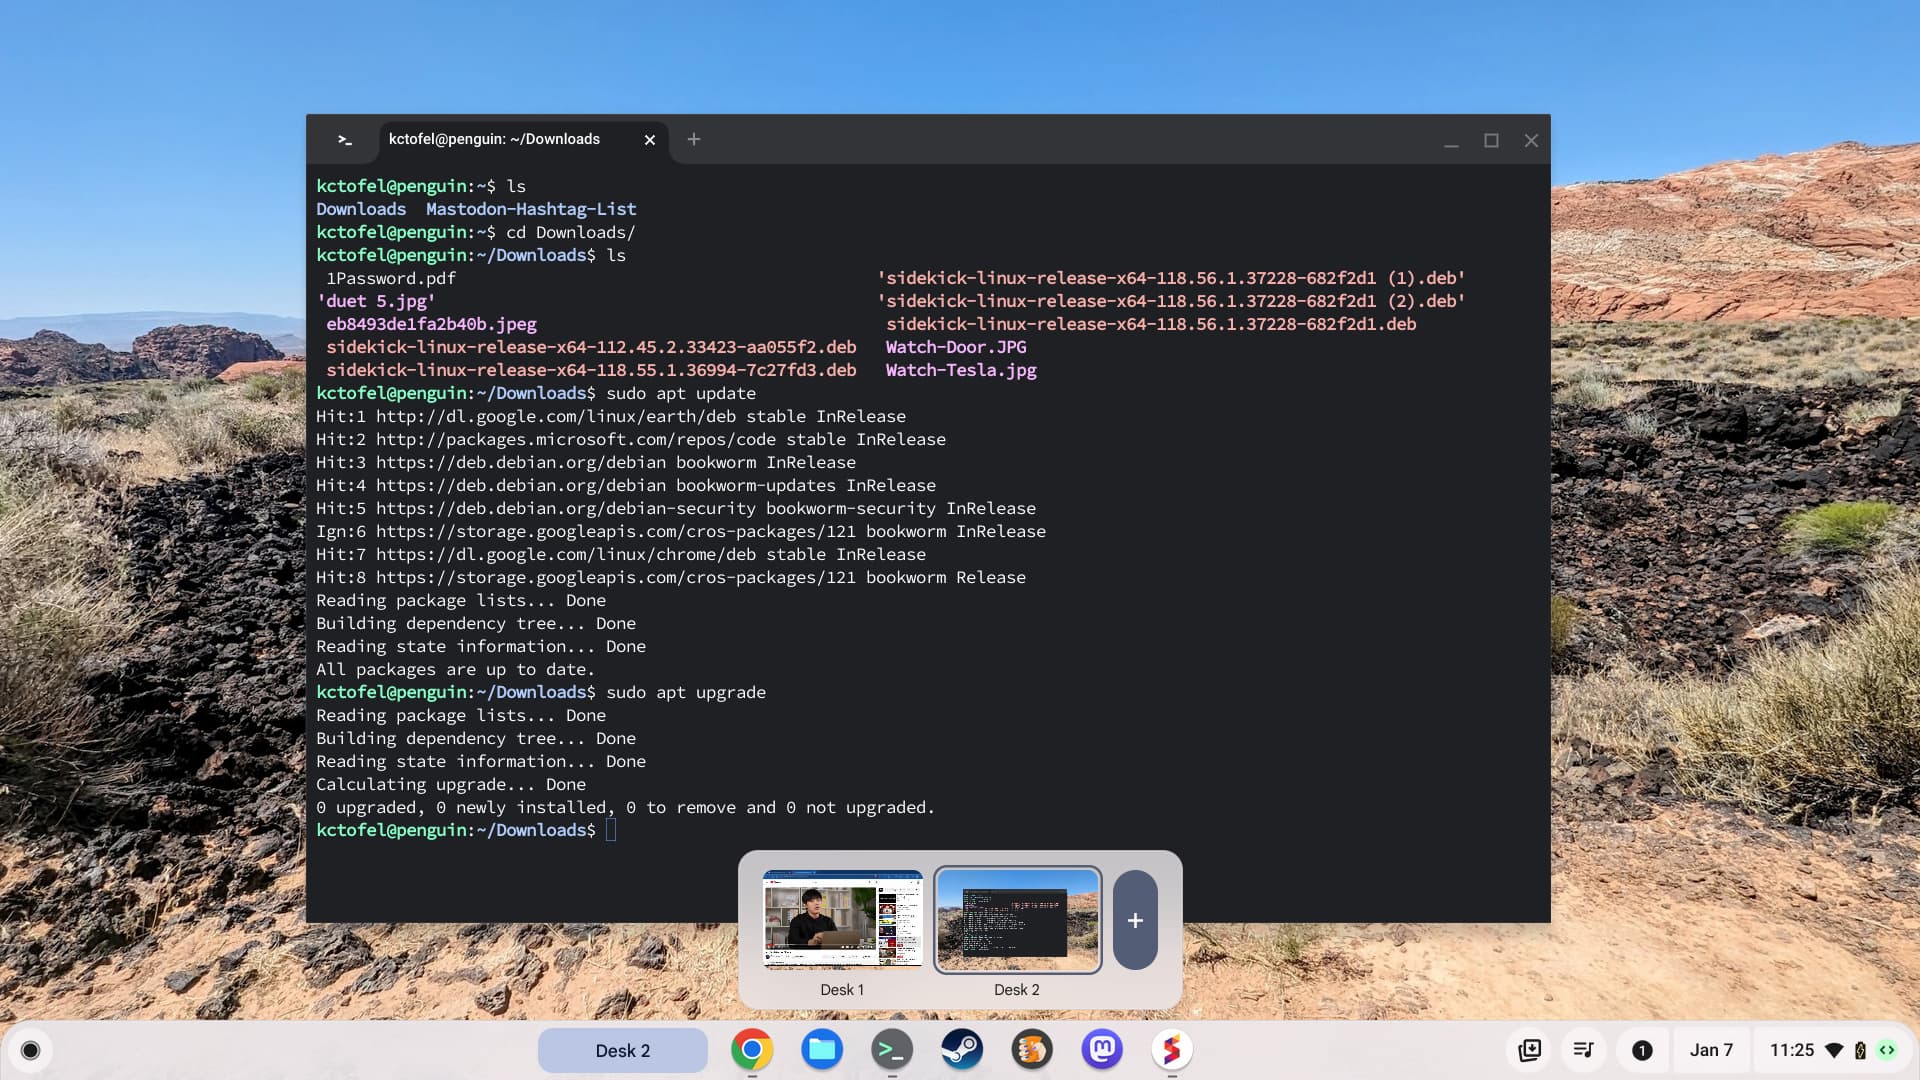Toggle the notification bell icon
The height and width of the screenshot is (1080, 1920).
click(1642, 1051)
